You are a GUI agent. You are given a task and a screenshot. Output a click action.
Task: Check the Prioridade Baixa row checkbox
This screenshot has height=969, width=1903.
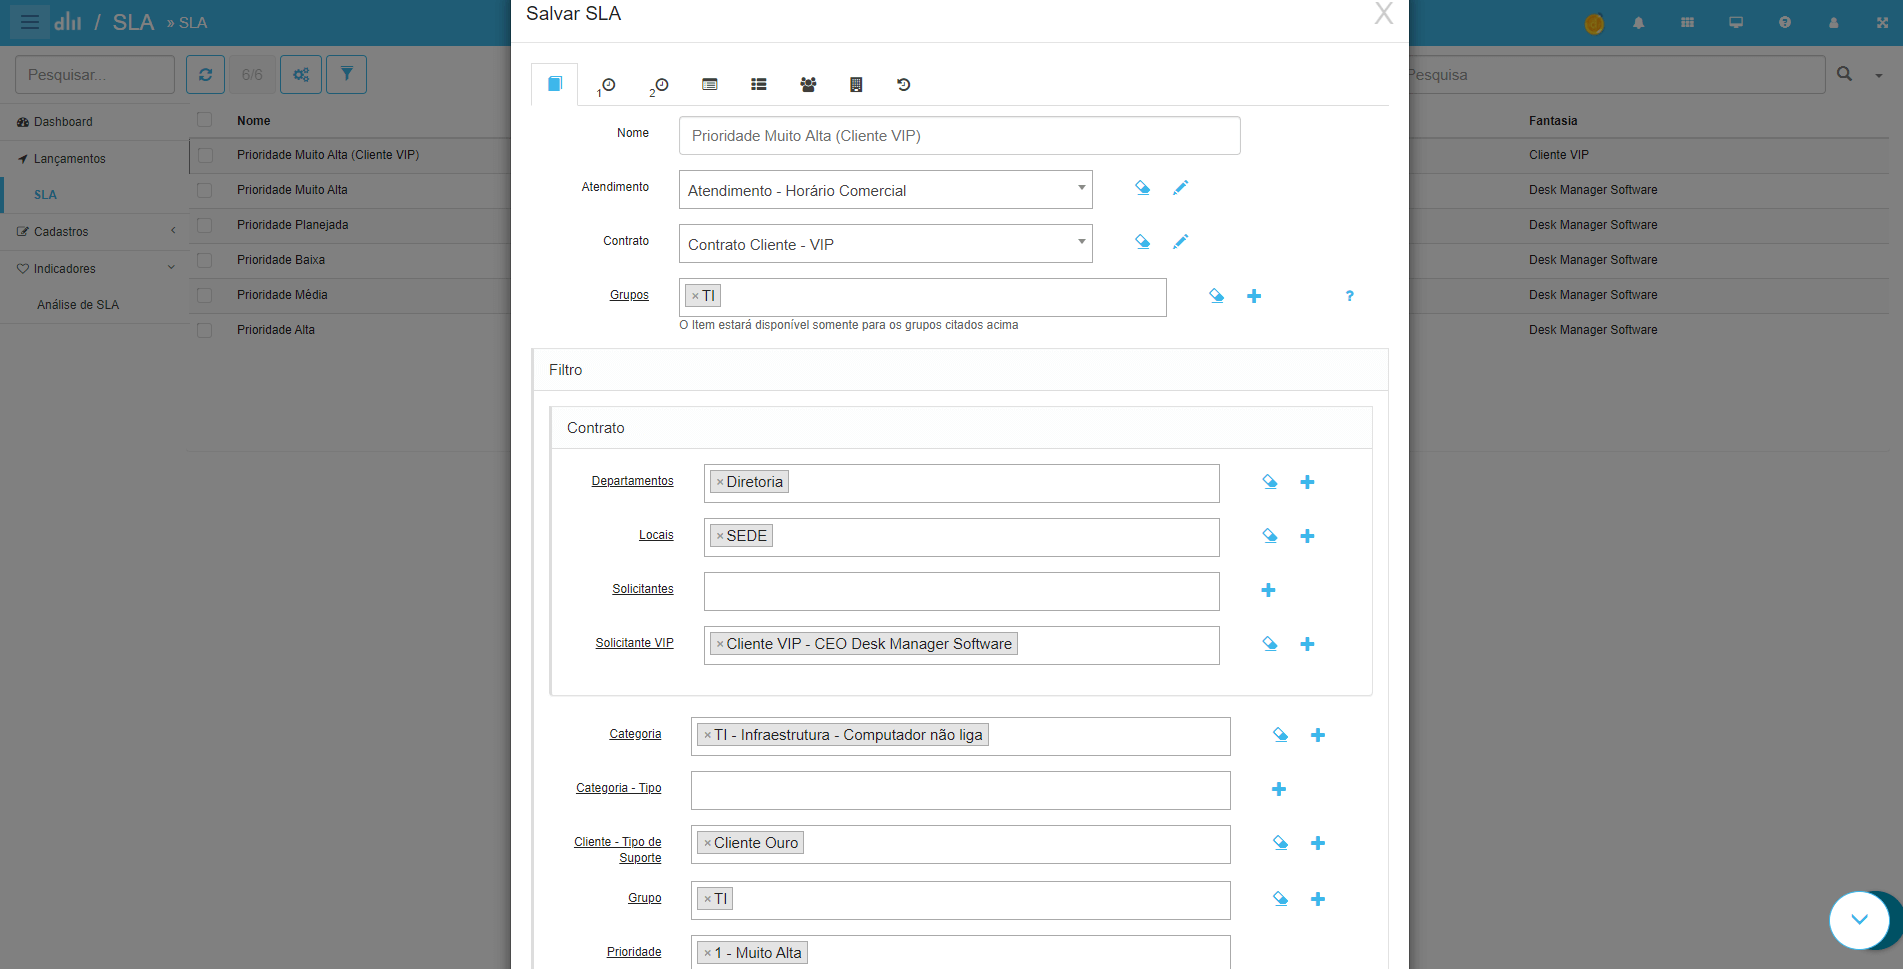coord(205,260)
